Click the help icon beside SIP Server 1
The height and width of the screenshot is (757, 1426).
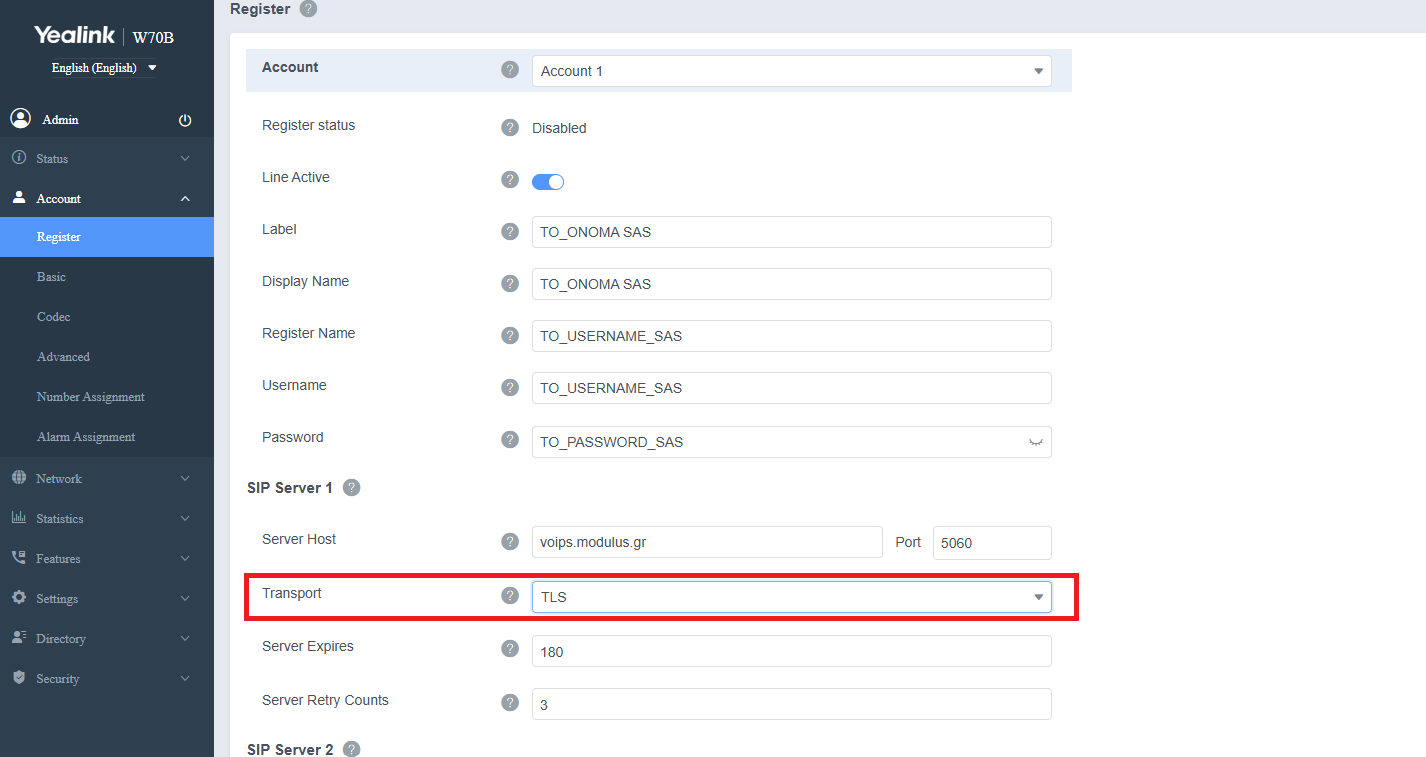(x=351, y=488)
